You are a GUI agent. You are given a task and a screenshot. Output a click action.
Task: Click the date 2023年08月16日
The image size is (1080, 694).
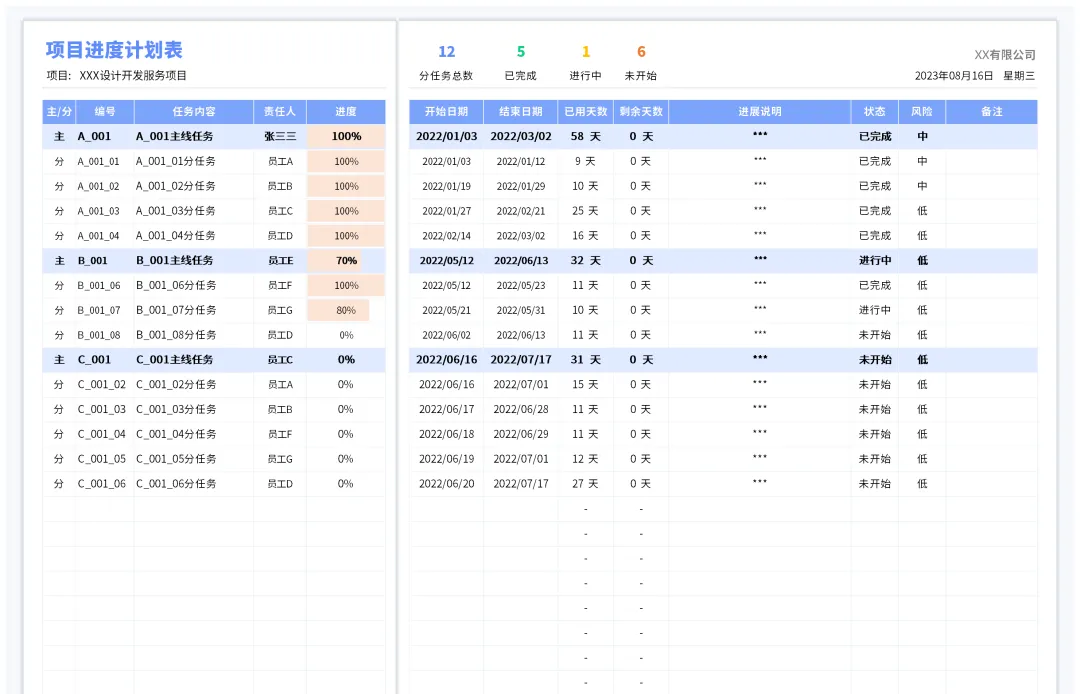tap(954, 76)
